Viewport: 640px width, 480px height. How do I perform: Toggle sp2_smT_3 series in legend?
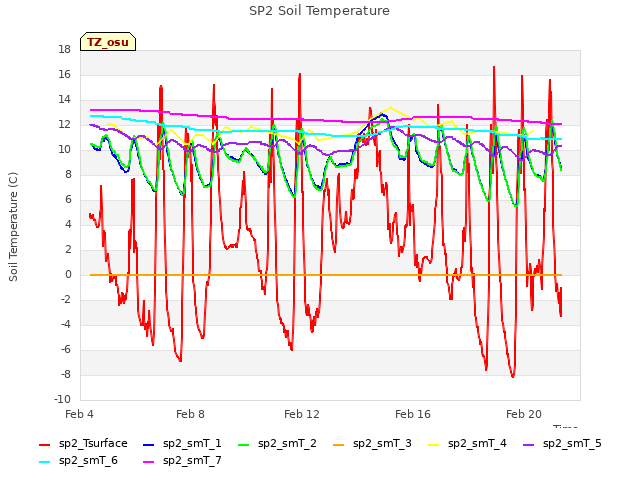pyautogui.click(x=373, y=443)
